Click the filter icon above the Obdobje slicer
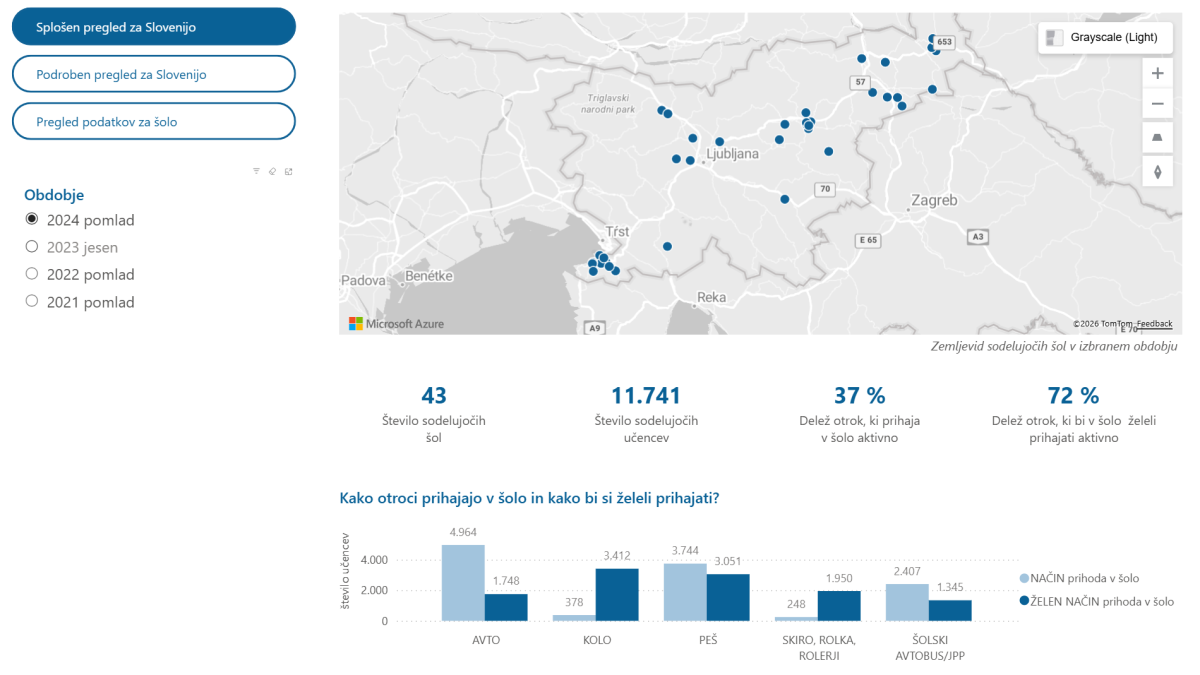 [256, 171]
